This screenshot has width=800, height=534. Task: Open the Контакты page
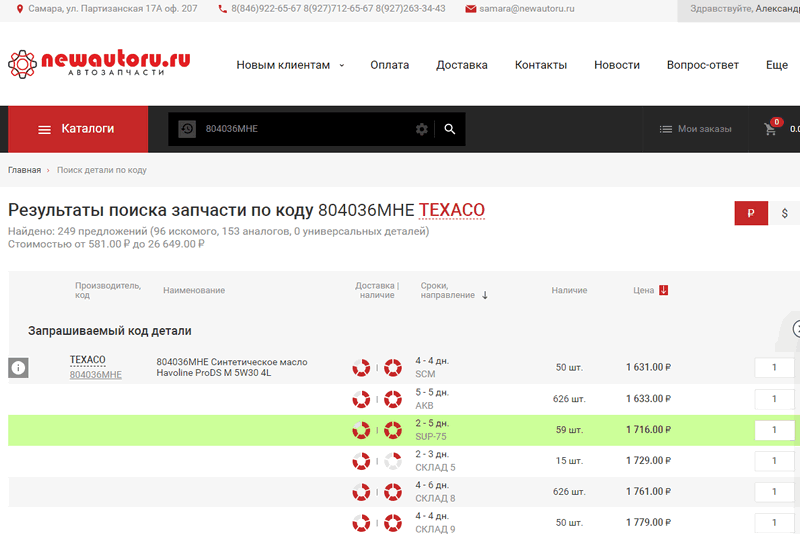point(541,65)
